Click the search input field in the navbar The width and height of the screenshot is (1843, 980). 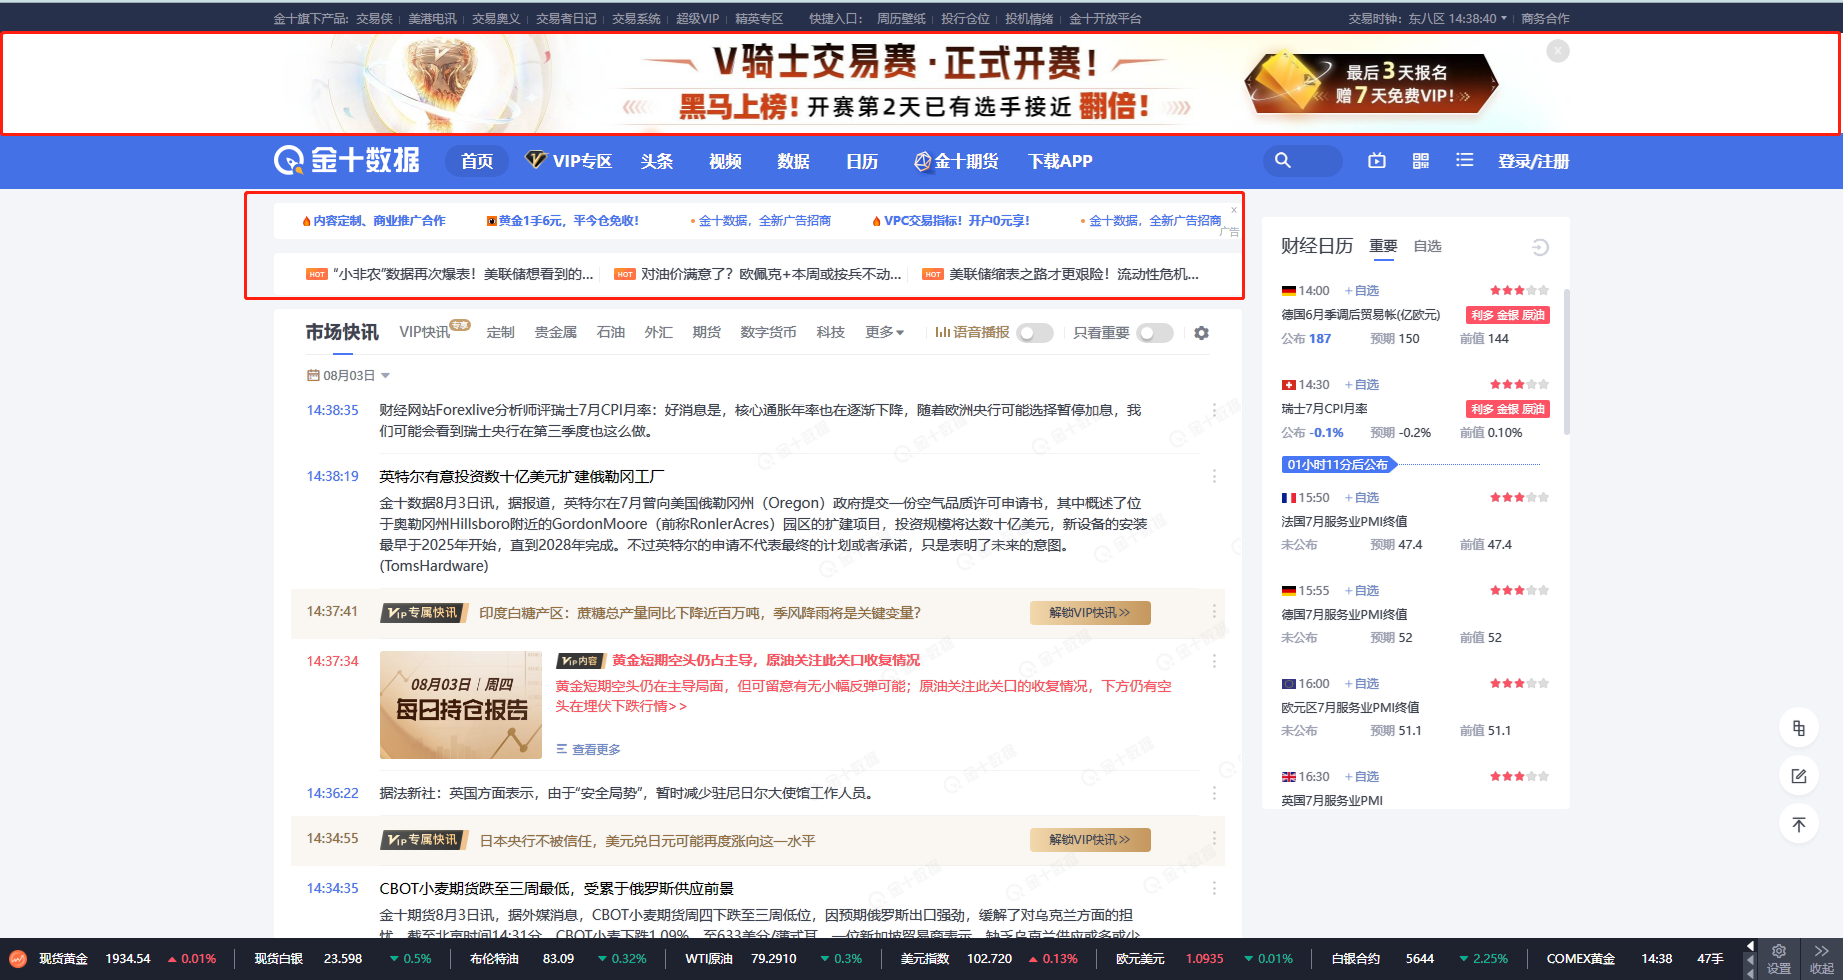(1310, 160)
